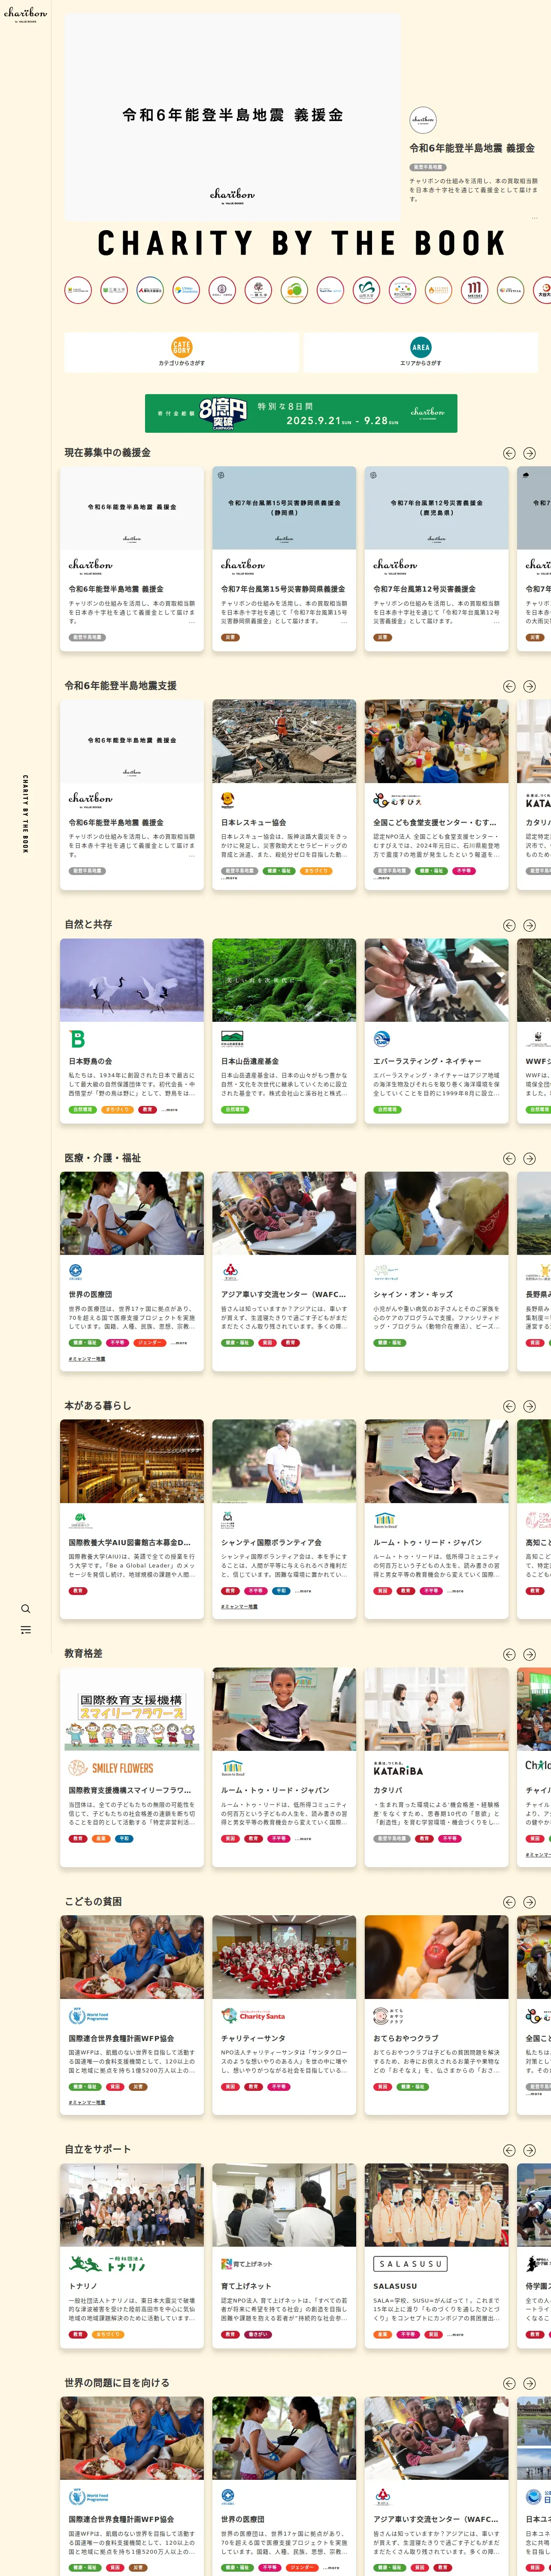
Task: Expand ...more on the 日本レスキュー協会 card
Action: click(x=229, y=878)
